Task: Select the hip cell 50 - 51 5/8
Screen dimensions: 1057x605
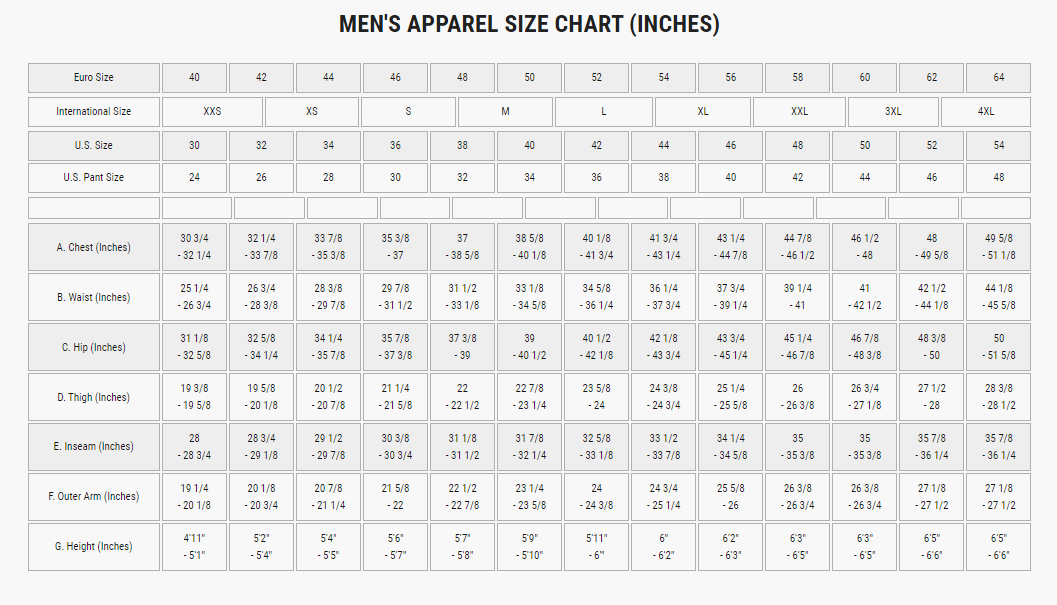Action: (x=998, y=347)
